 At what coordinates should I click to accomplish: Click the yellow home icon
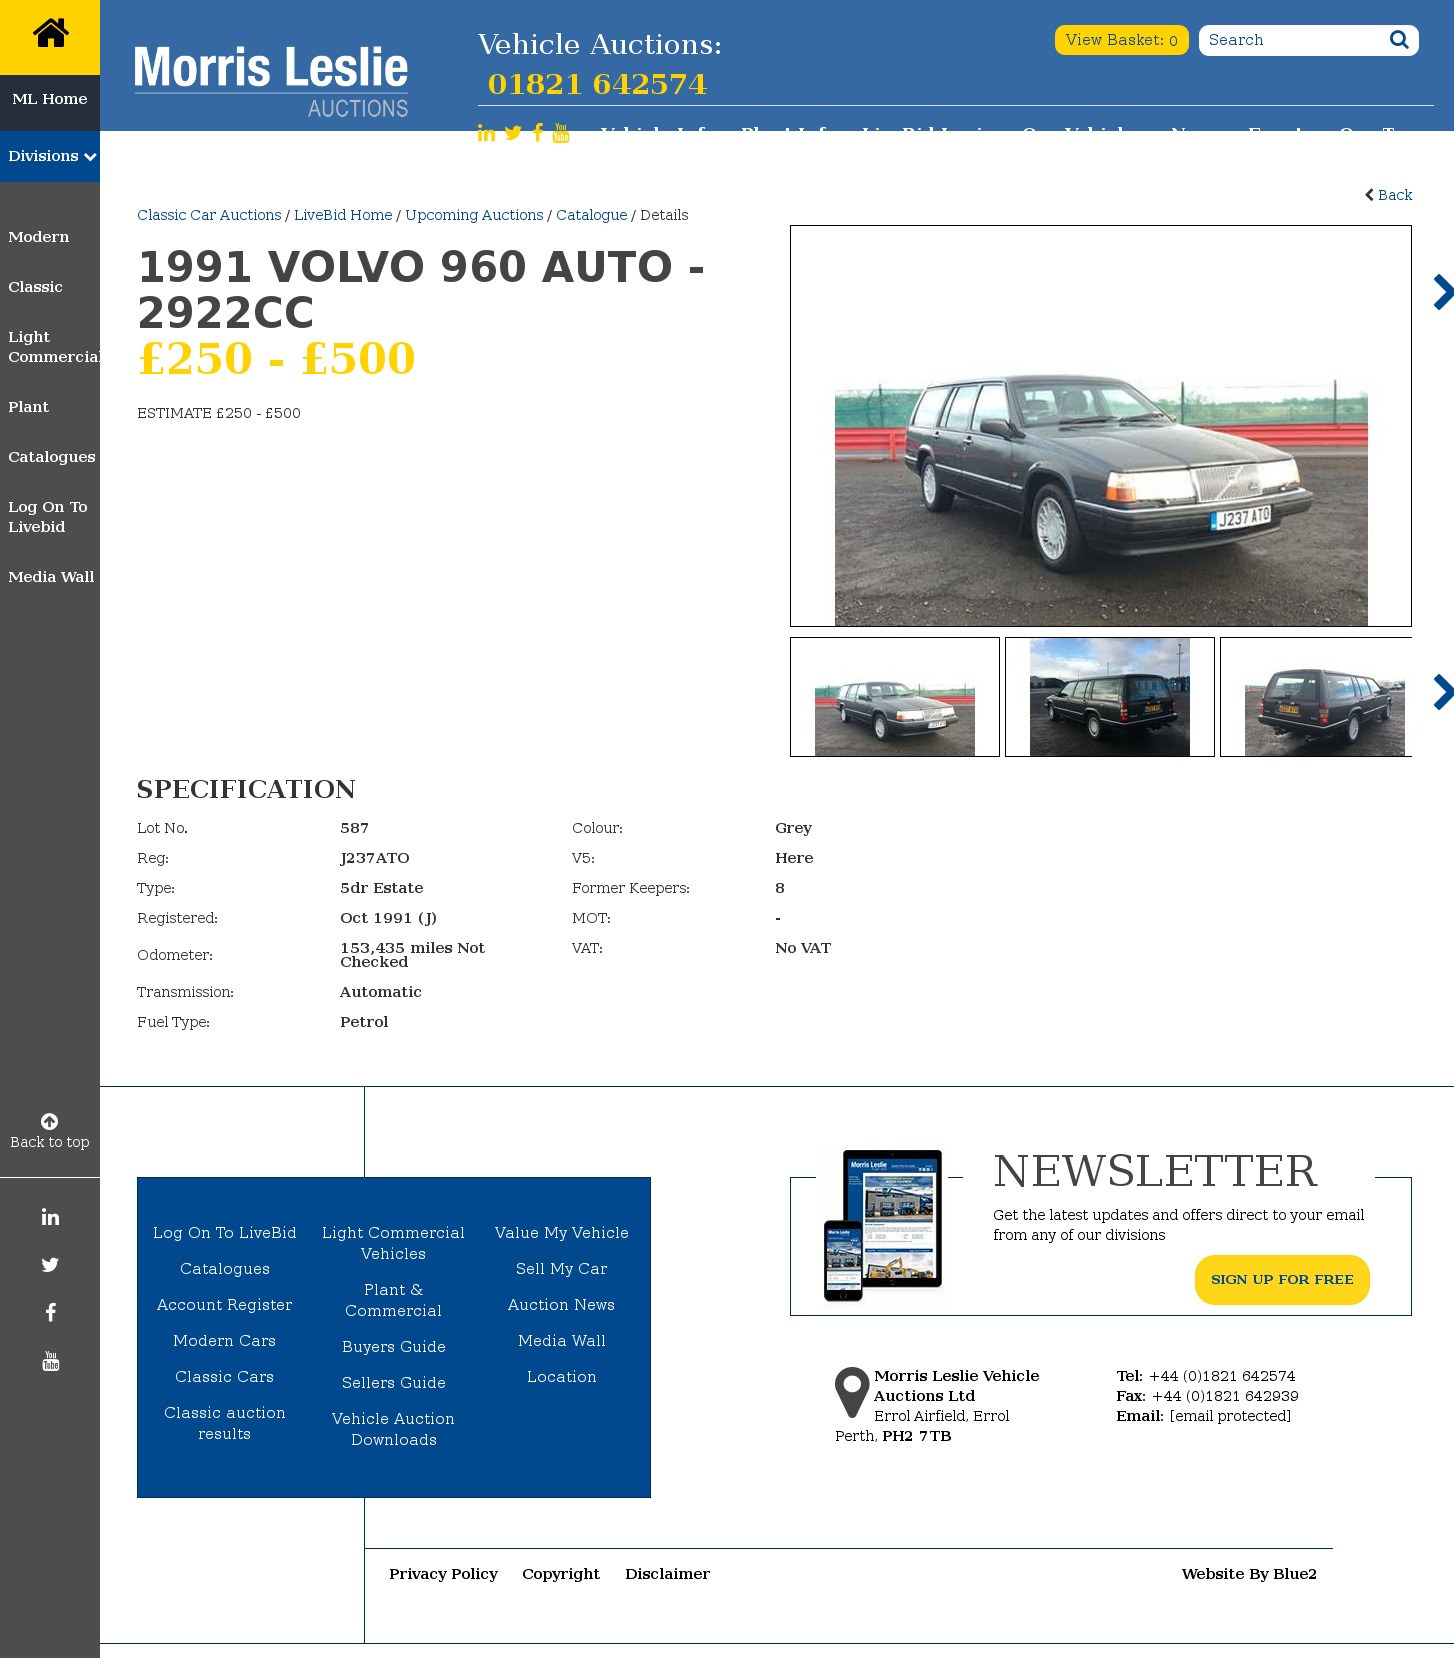pos(50,33)
